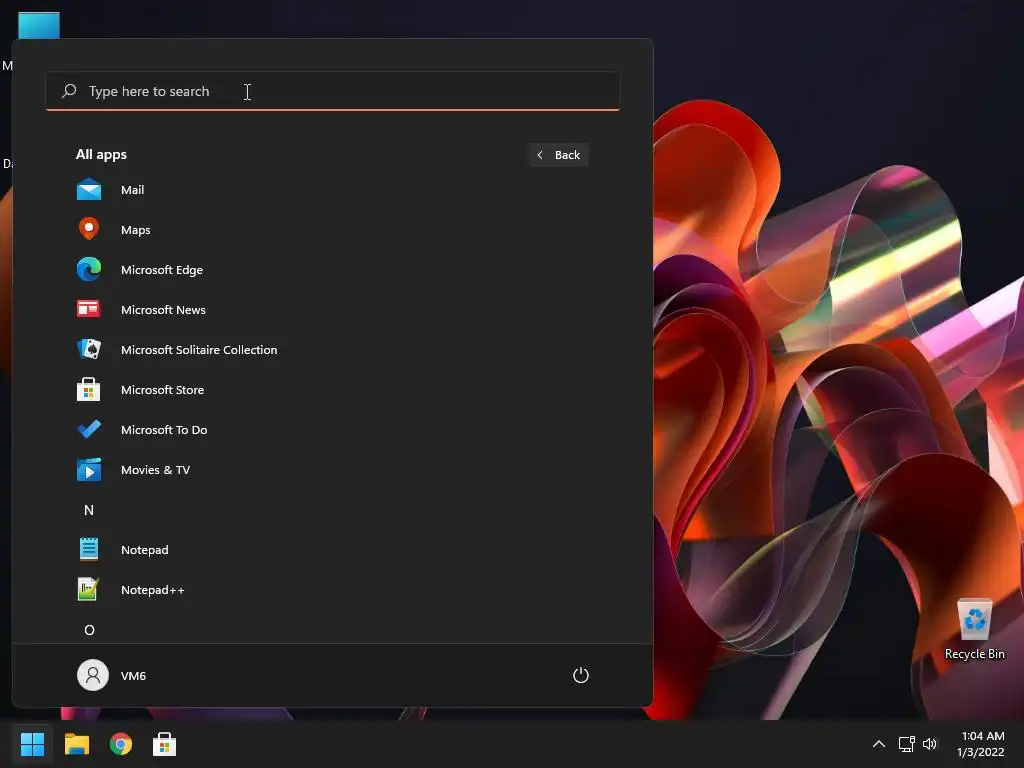
Task: Click the VM6 user name text
Action: [x=133, y=676]
